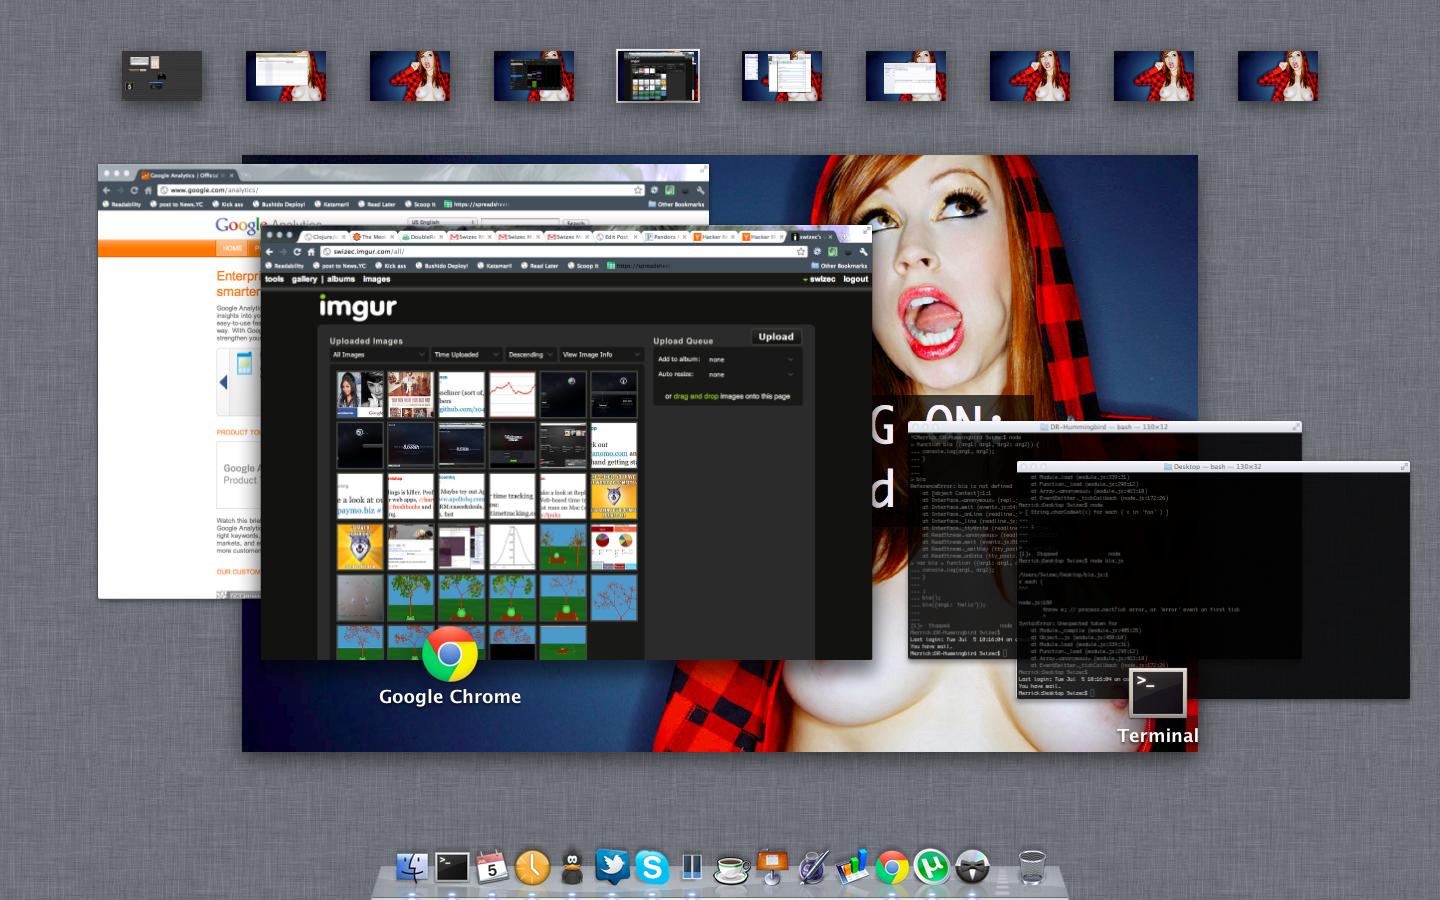This screenshot has height=900, width=1440.
Task: Open the tuxedo bow-tie disc app in dock
Action: (972, 866)
